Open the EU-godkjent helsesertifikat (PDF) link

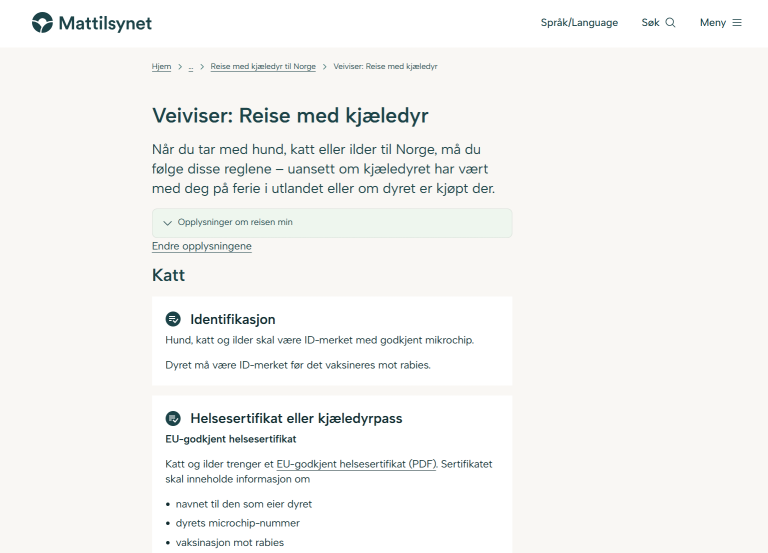click(x=356, y=464)
